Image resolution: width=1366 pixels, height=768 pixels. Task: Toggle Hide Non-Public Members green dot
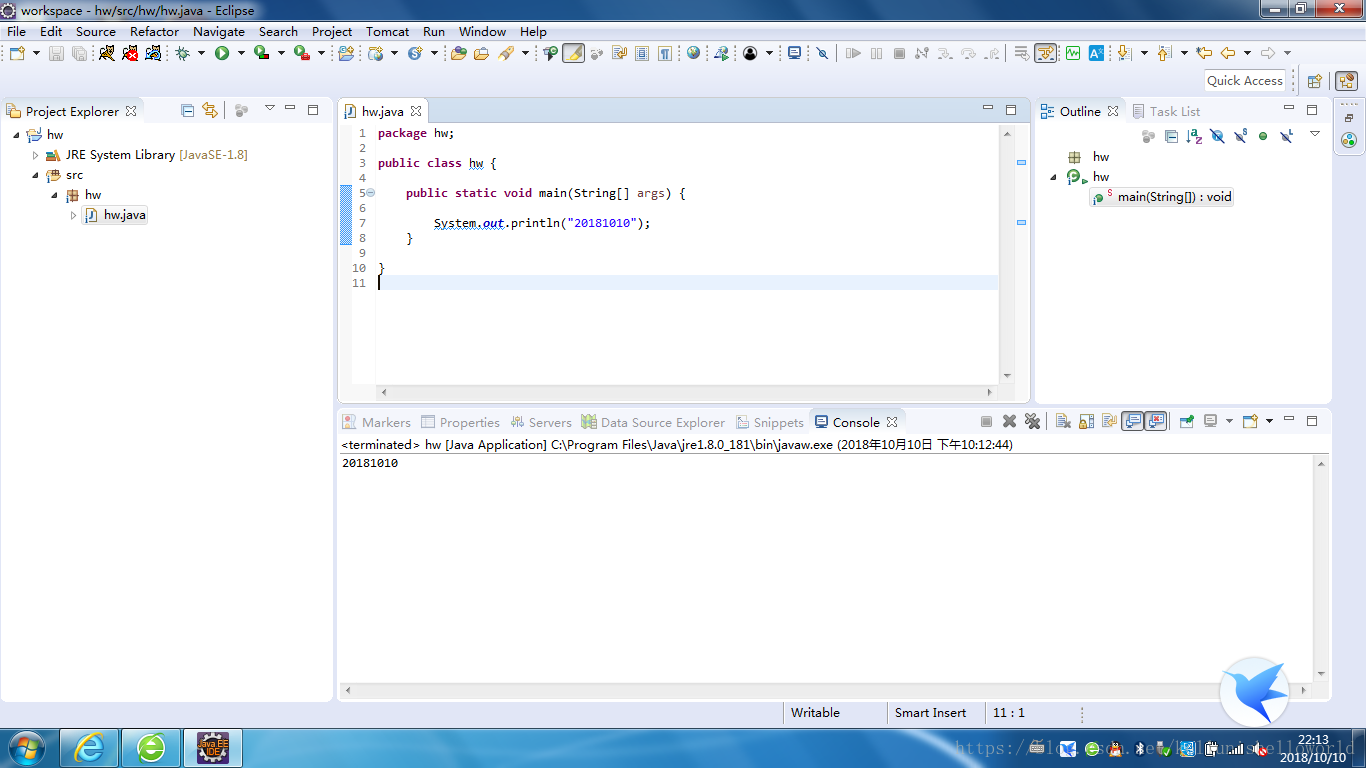click(1263, 136)
